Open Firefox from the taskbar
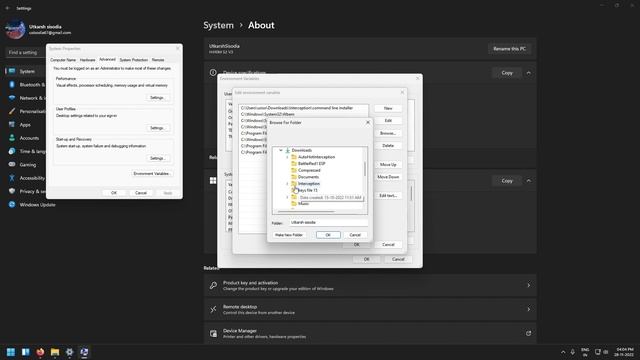Screen dimensions: 640x360 point(40,352)
